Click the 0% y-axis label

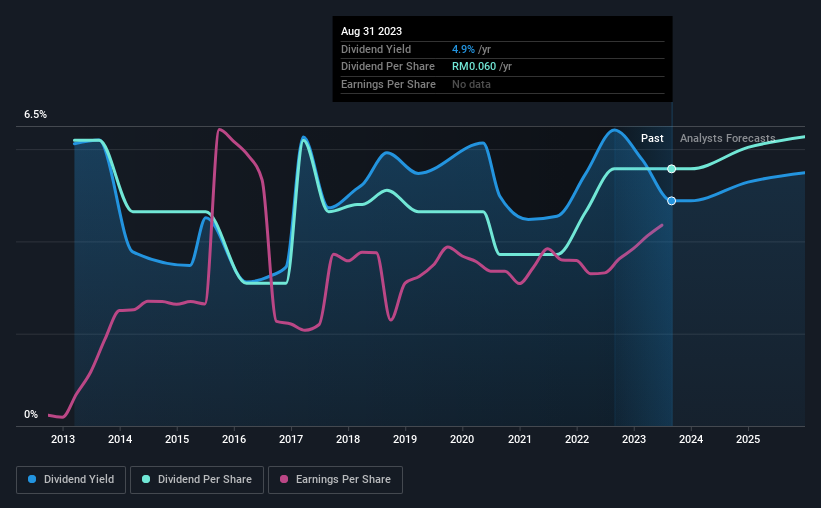click(31, 414)
